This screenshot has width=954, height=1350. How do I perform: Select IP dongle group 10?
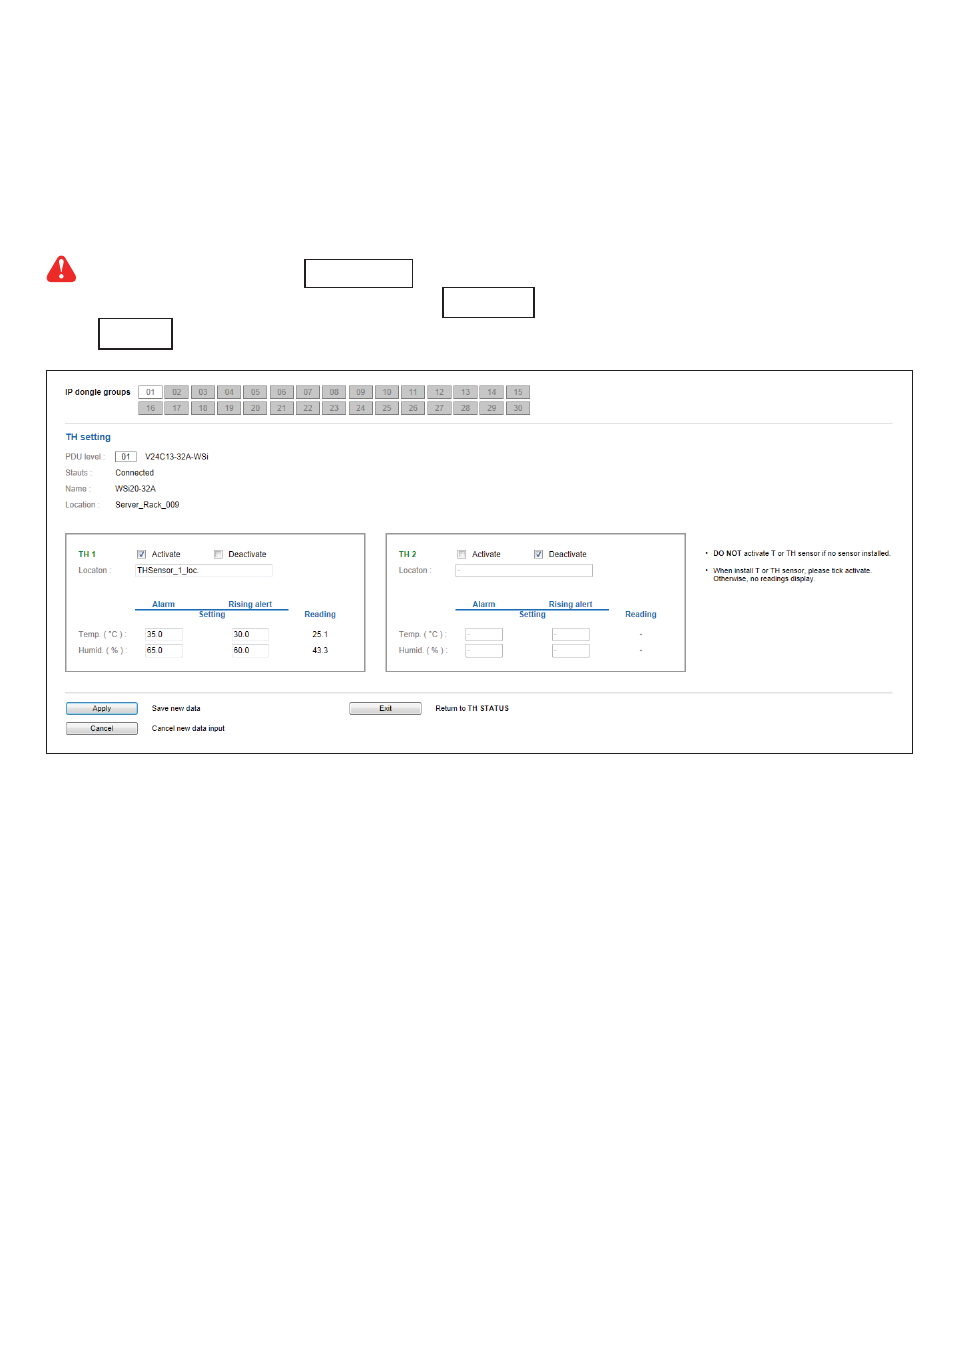click(x=387, y=392)
